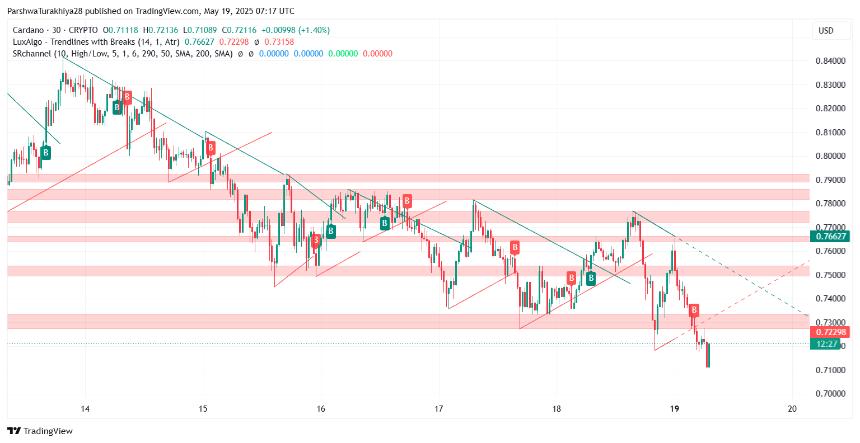Click the 0.78000 price axis label
The width and height of the screenshot is (860, 443).
point(830,203)
